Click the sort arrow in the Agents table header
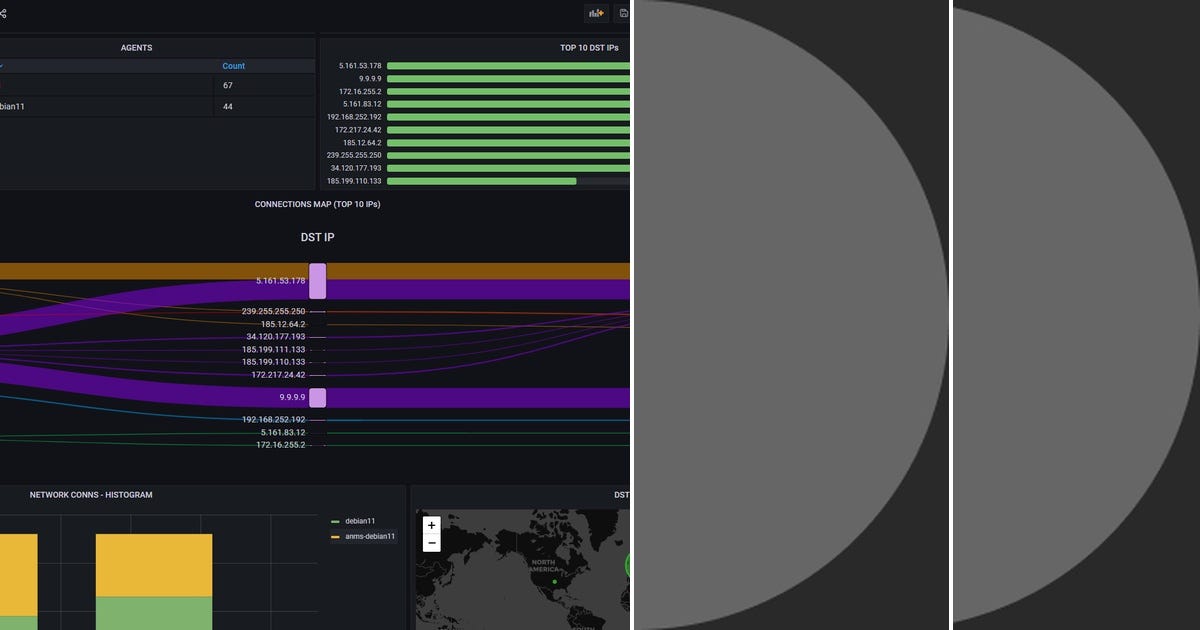This screenshot has height=630, width=1200. tap(3, 66)
